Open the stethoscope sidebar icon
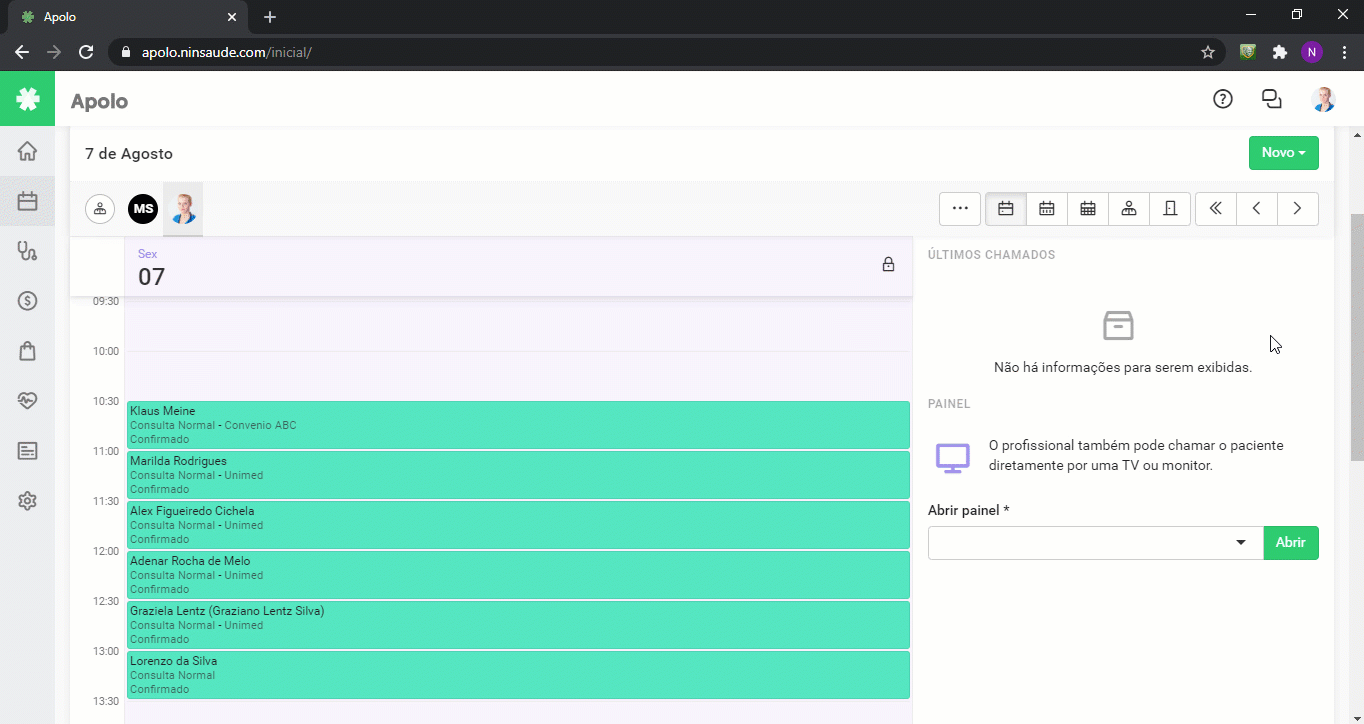Viewport: 1364px width, 724px height. point(27,251)
